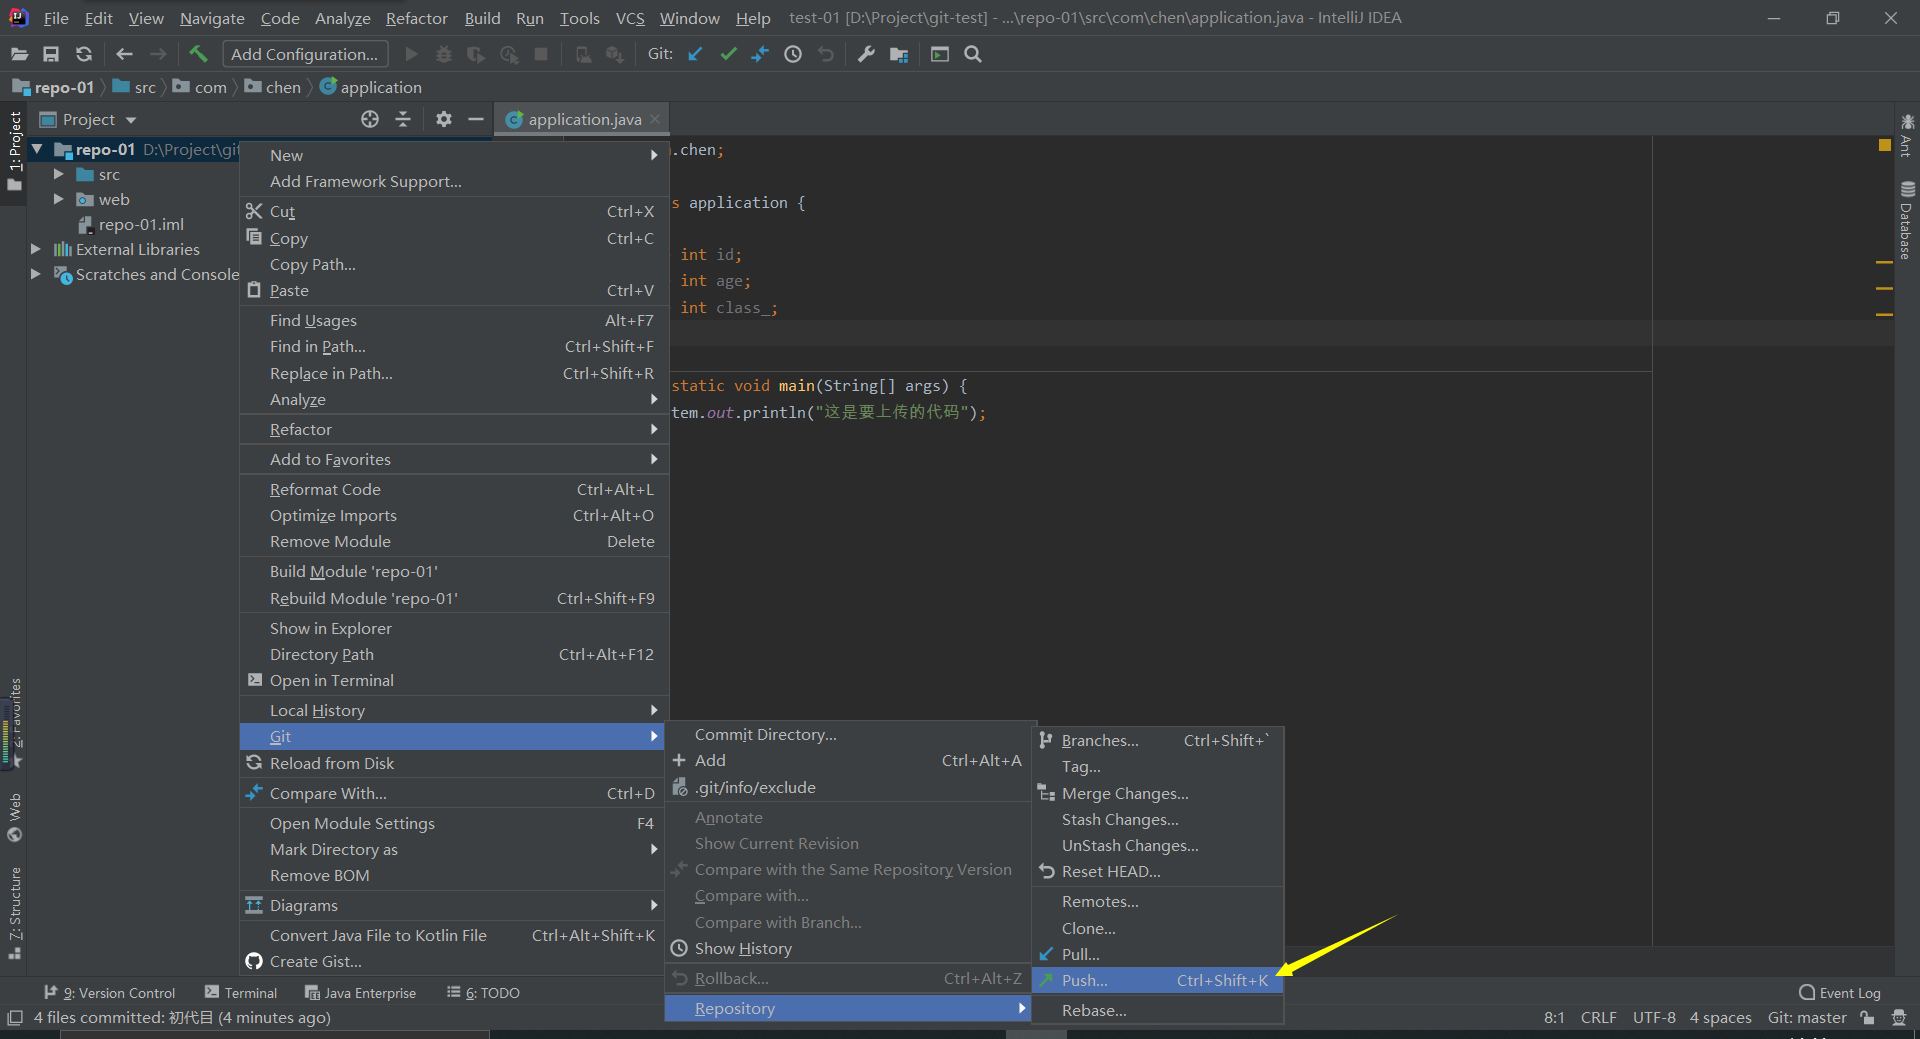Image resolution: width=1920 pixels, height=1039 pixels.
Task: Expand the src folder
Action: click(59, 174)
